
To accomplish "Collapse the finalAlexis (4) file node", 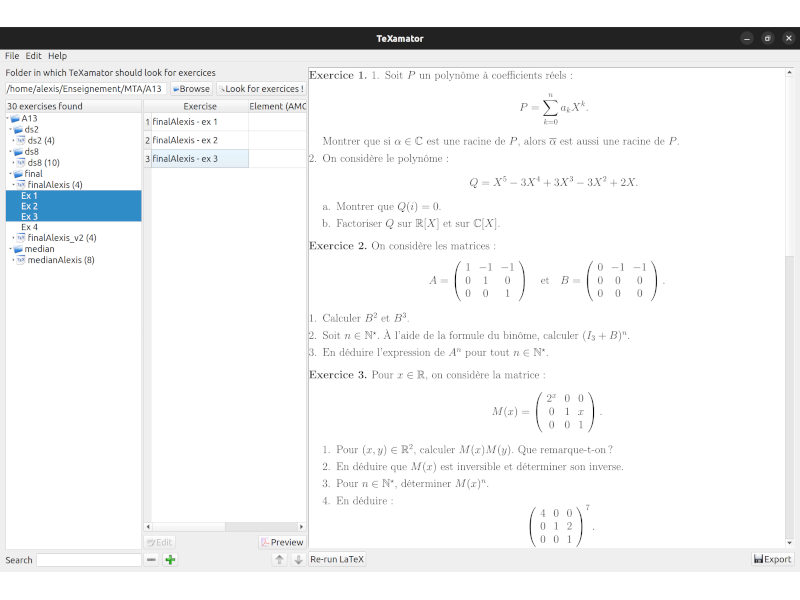I will point(14,185).
